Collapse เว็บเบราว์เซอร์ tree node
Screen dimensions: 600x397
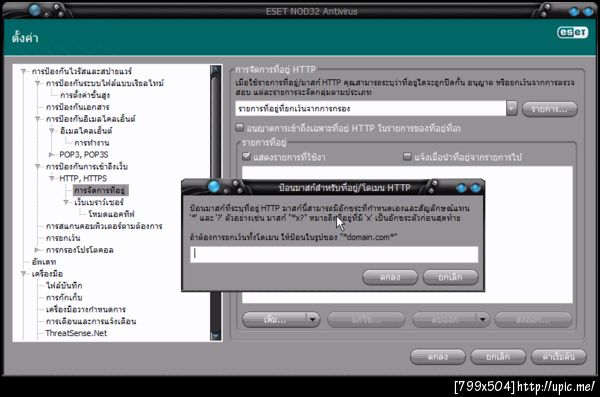(66, 202)
